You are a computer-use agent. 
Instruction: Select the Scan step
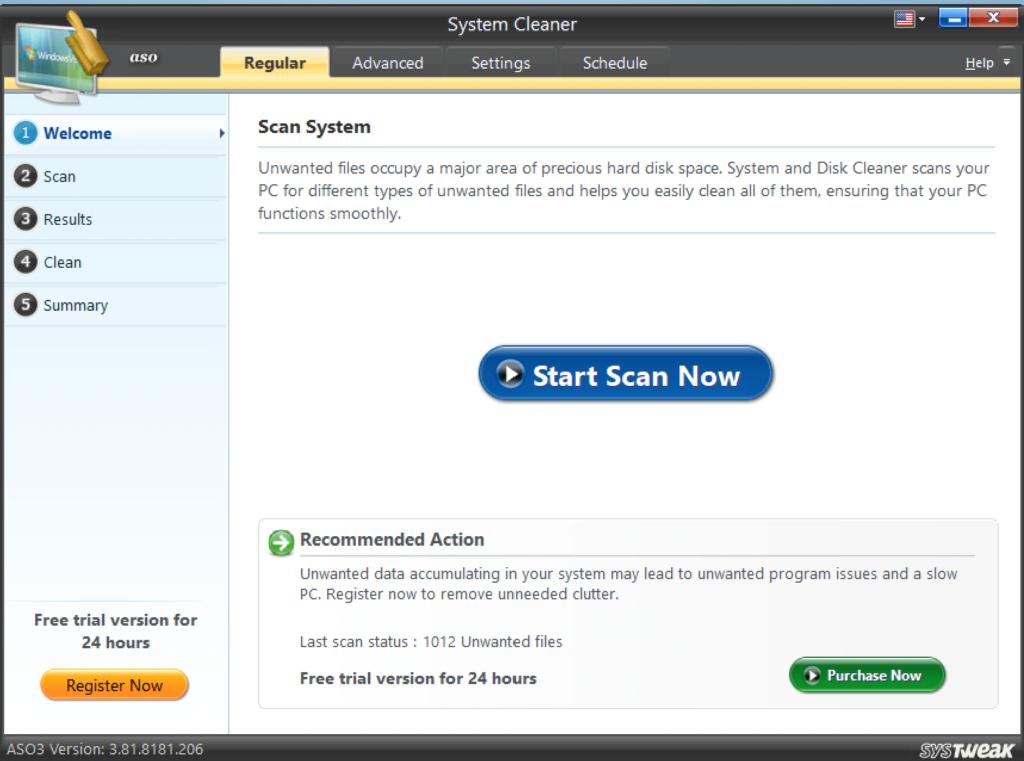point(116,176)
